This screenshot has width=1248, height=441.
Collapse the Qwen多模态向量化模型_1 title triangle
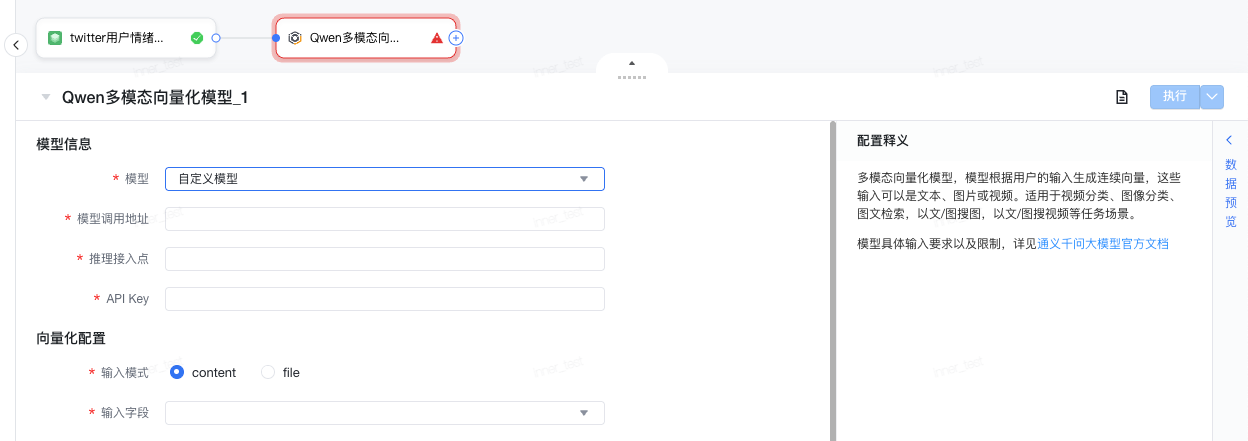click(x=46, y=97)
